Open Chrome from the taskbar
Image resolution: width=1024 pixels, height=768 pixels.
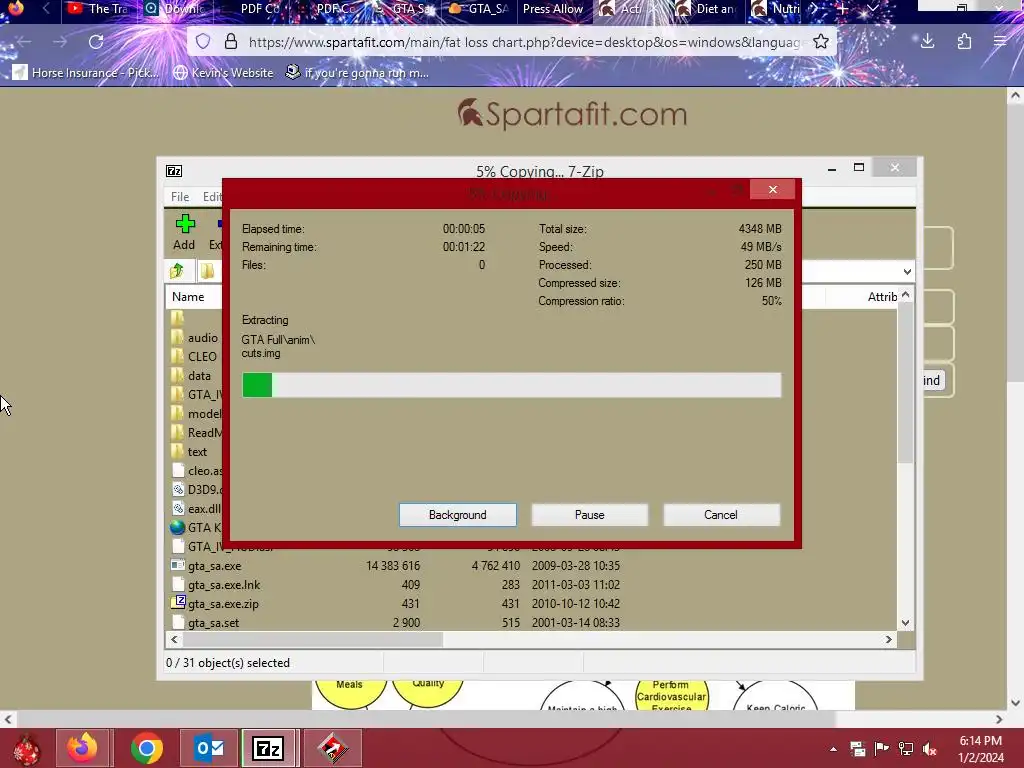146,748
